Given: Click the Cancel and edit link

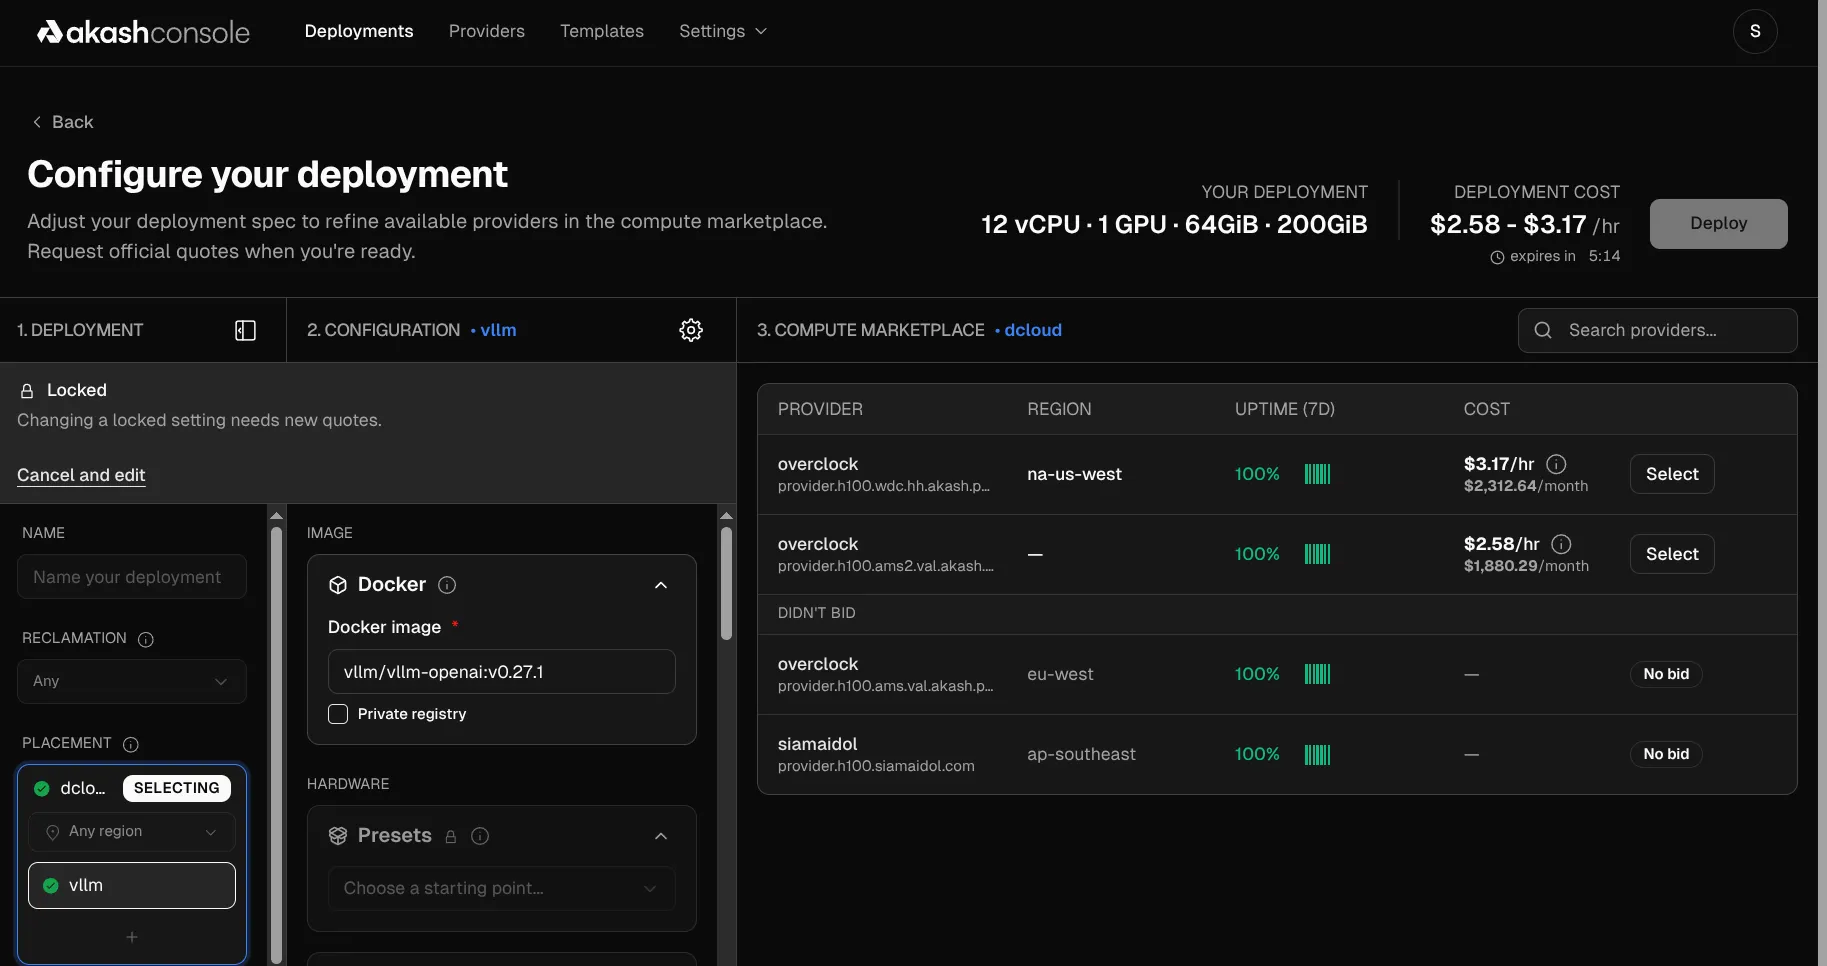Looking at the screenshot, I should 81,475.
